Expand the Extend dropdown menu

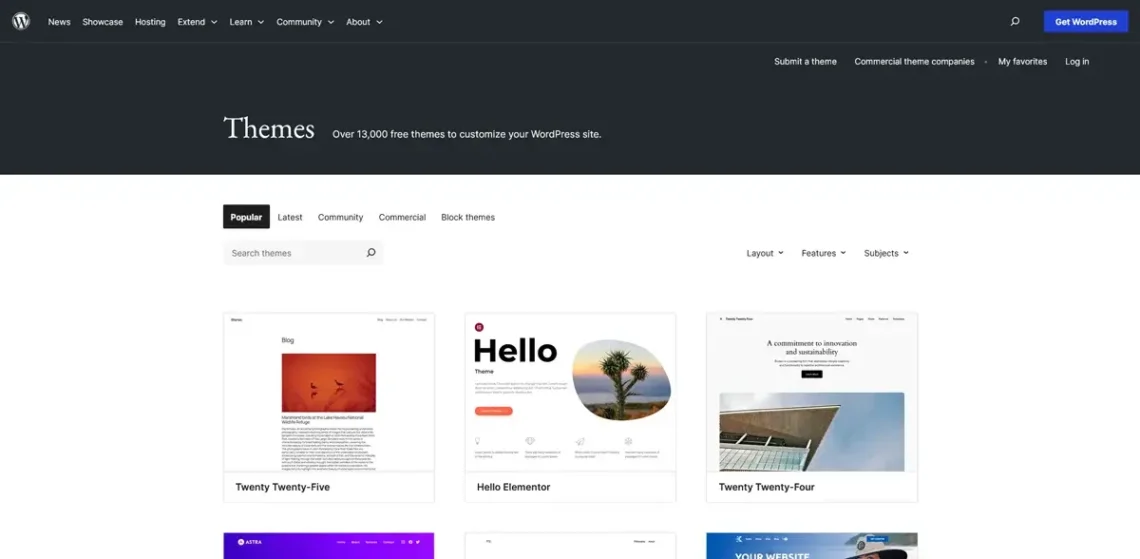[197, 22]
